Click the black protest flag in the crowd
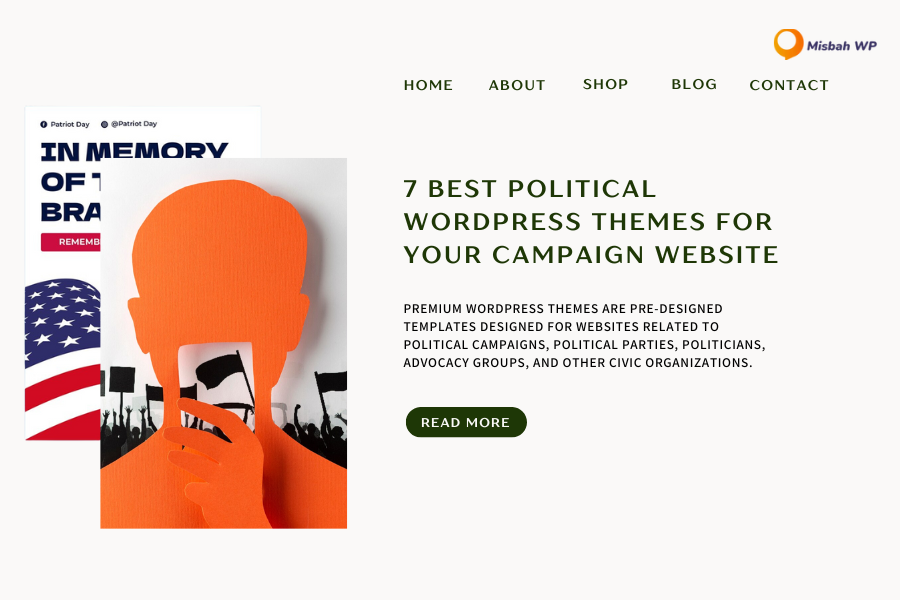The image size is (900, 600). point(221,370)
